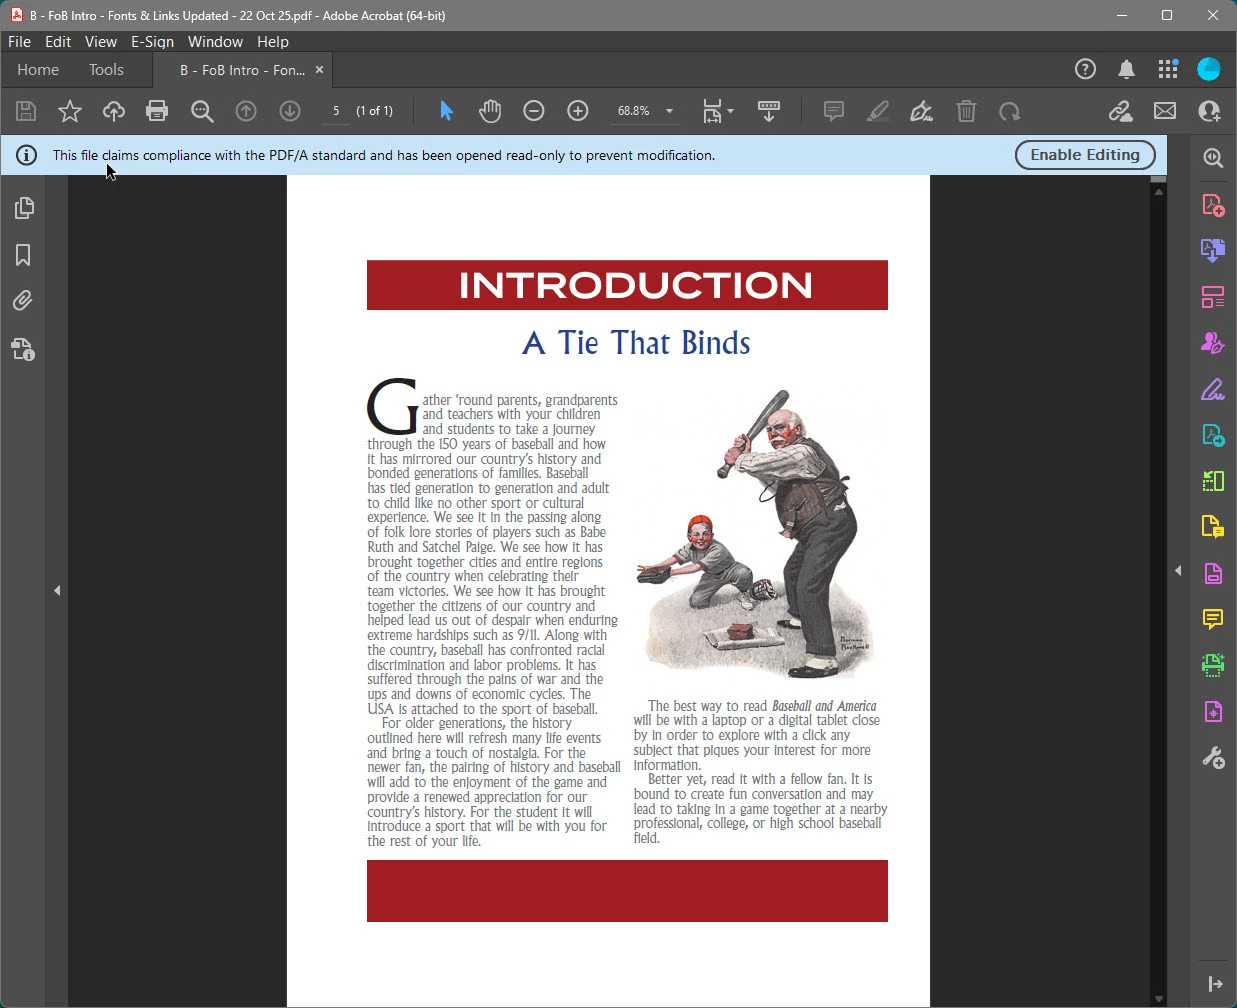
Task: Open the Fill & Sign tool
Action: coord(1213,389)
